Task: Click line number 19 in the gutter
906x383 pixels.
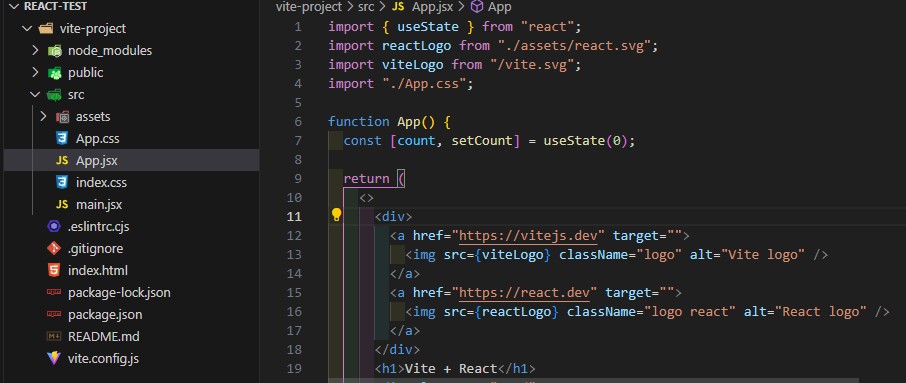Action: [x=294, y=368]
